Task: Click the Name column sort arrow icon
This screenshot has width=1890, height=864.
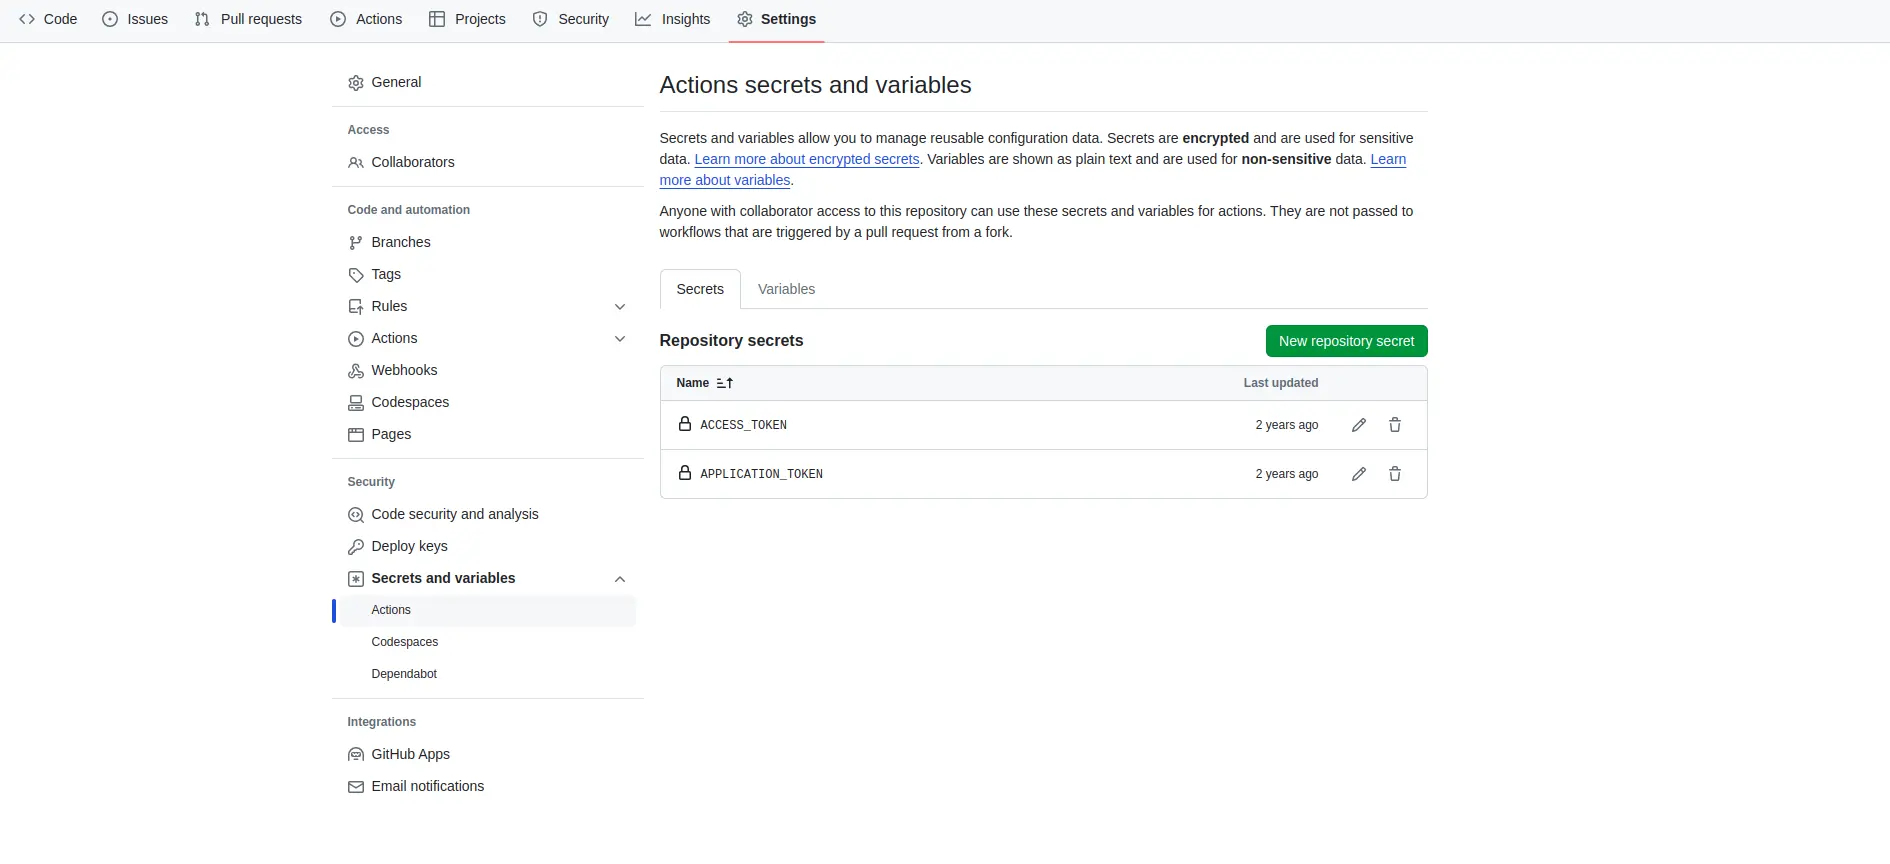Action: [x=725, y=383]
